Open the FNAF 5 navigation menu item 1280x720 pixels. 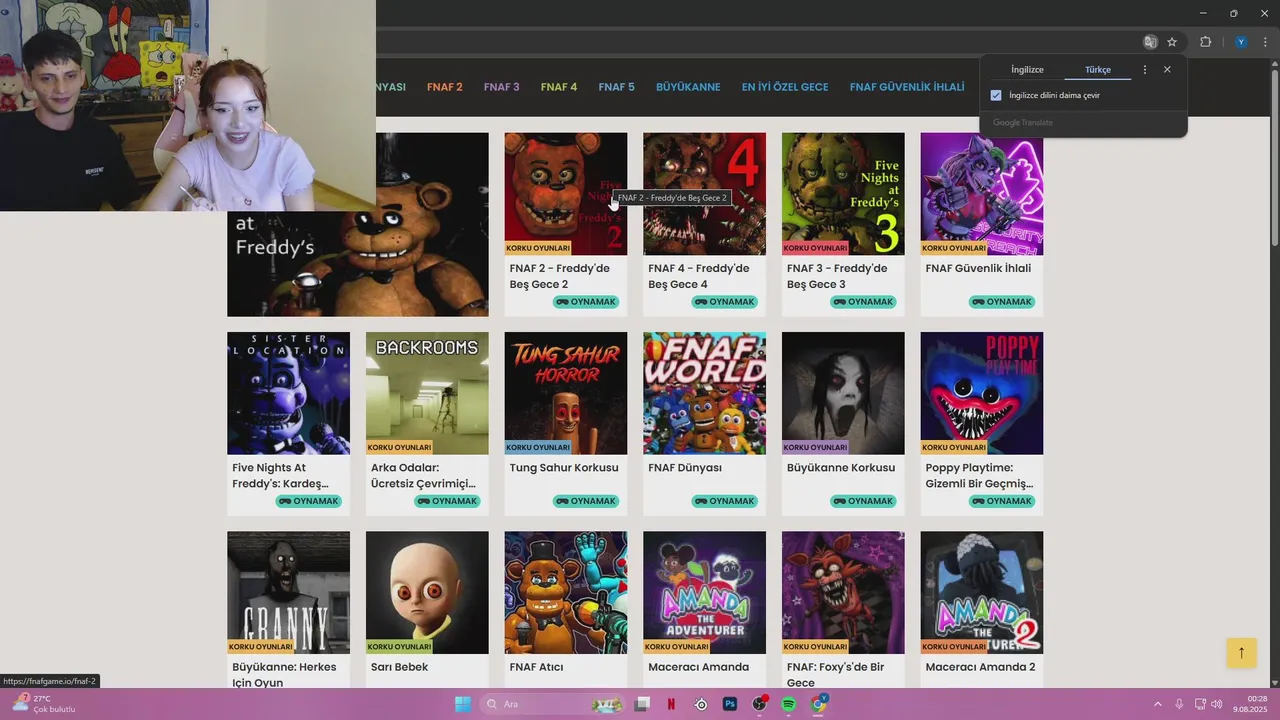coord(616,87)
